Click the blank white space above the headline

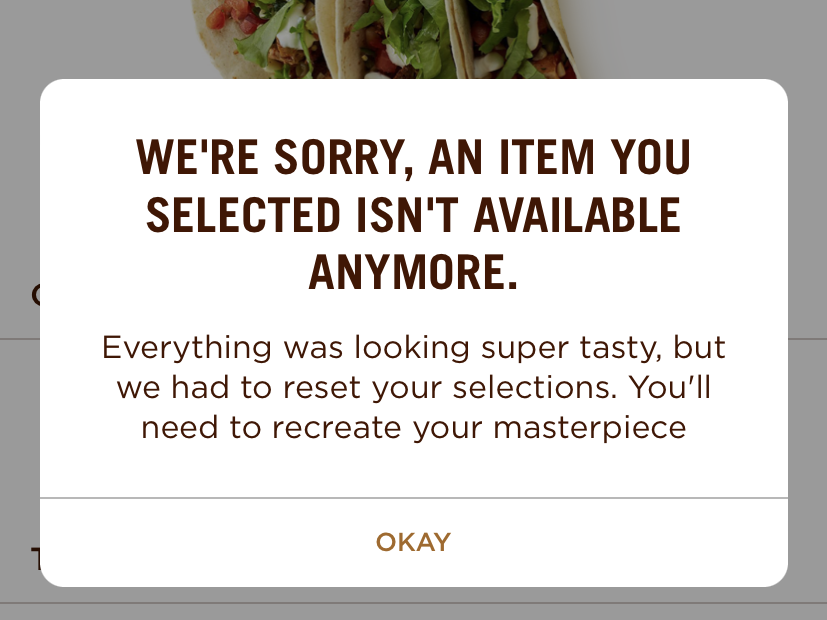[414, 108]
